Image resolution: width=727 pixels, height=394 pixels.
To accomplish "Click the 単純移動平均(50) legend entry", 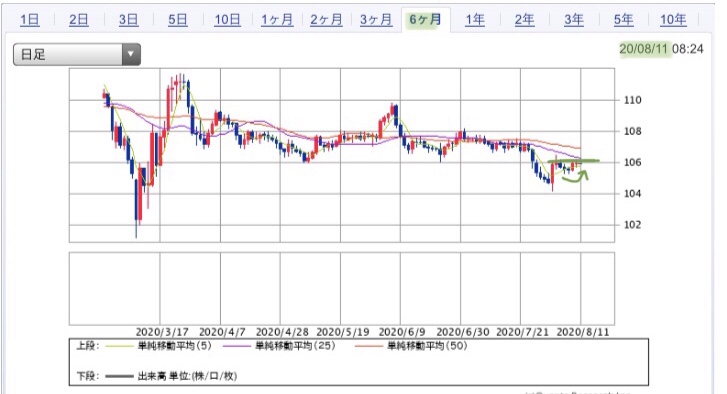I will [427, 346].
